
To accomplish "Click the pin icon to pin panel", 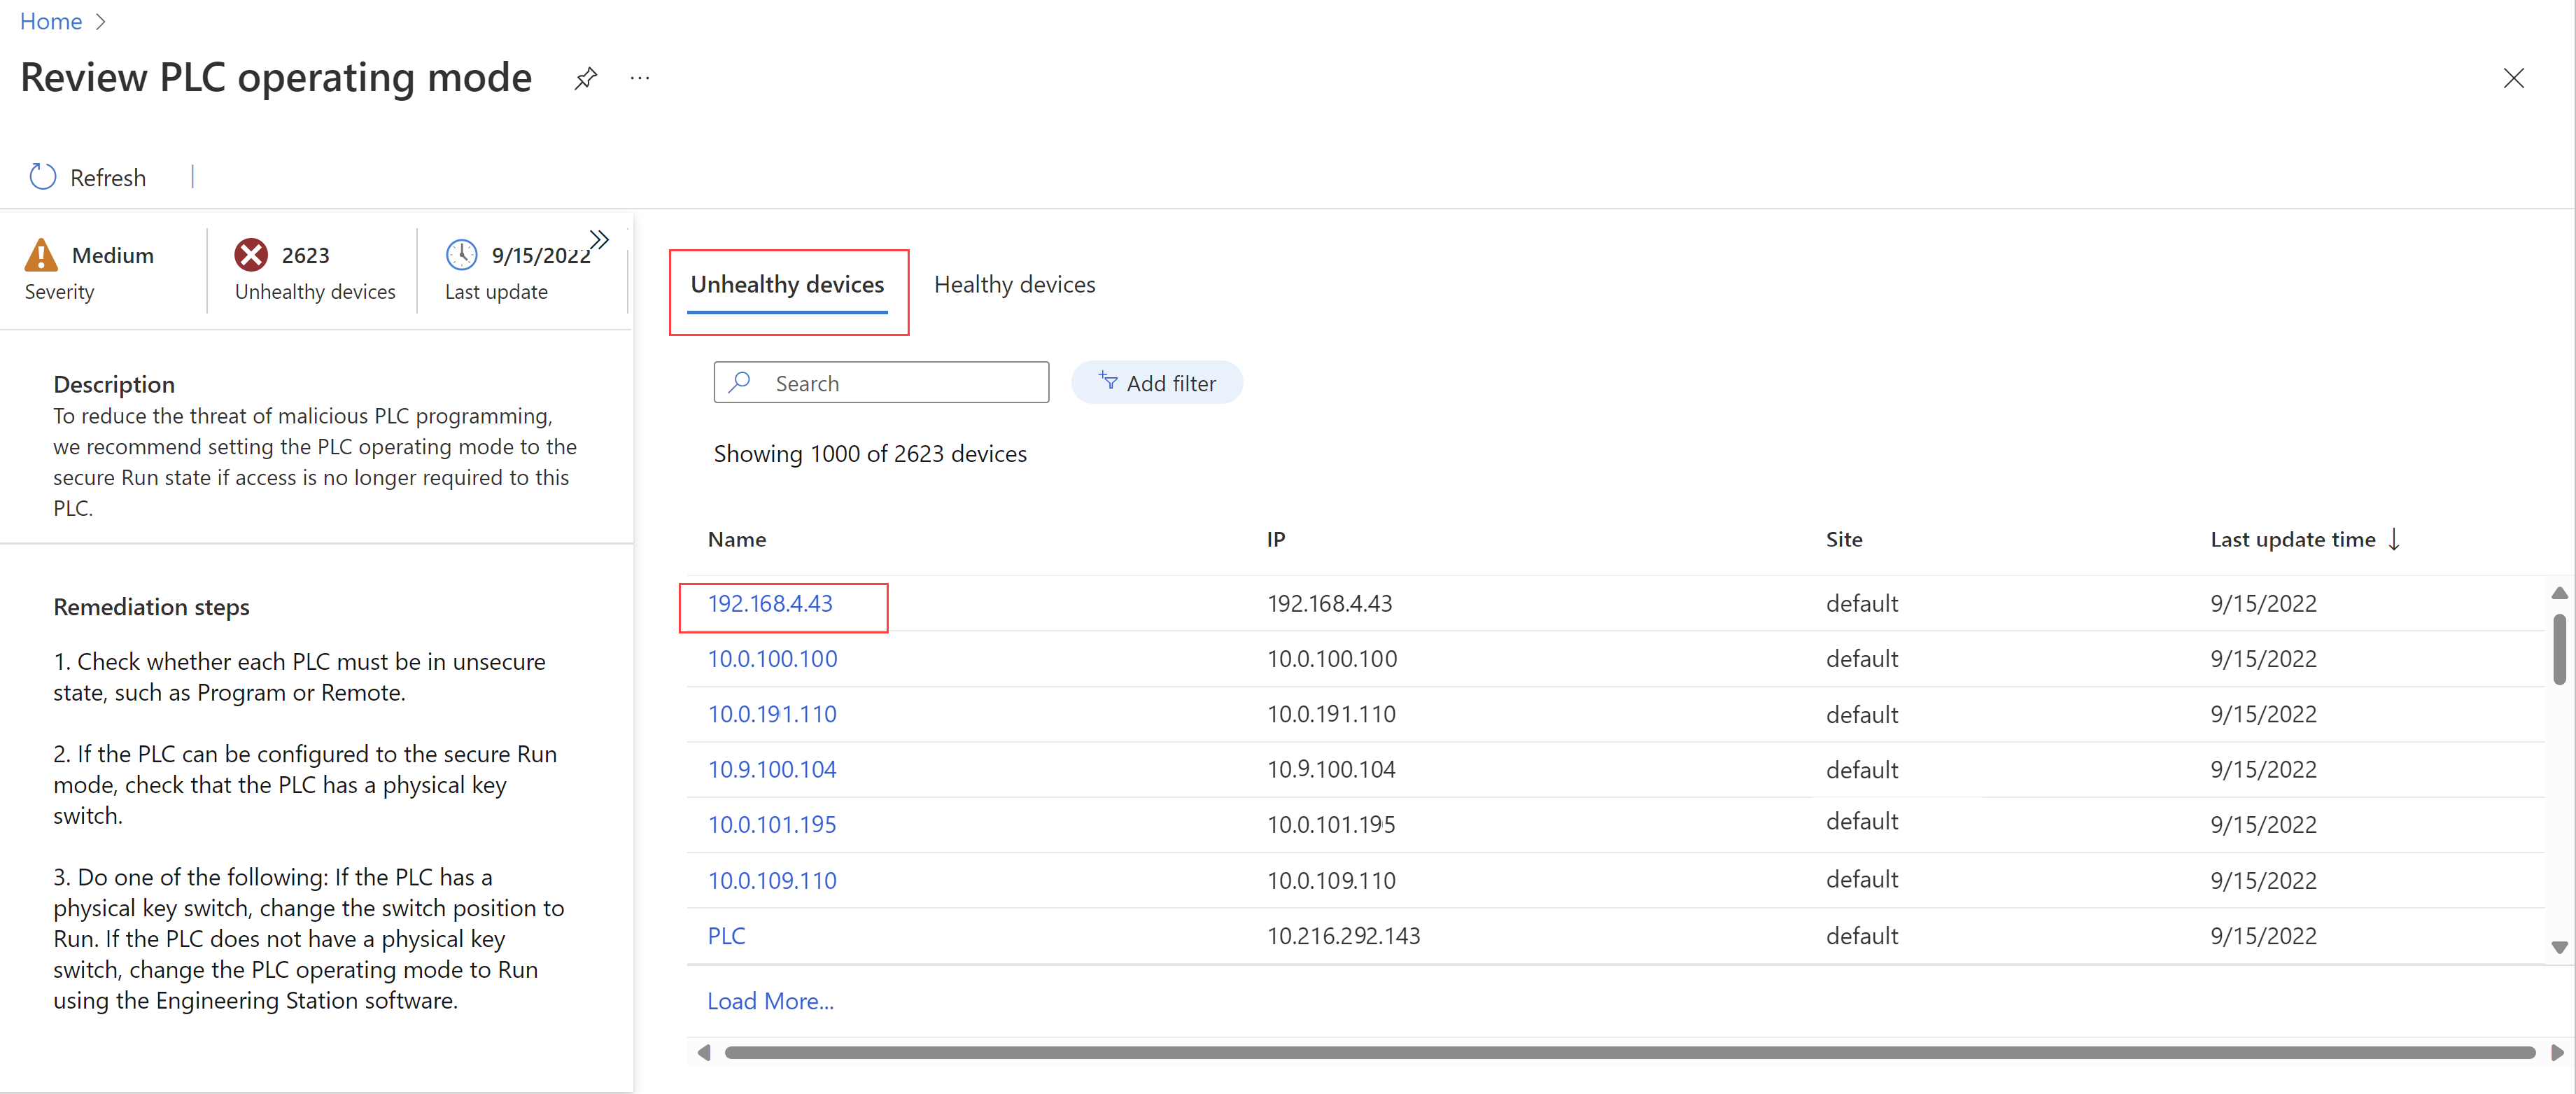I will point(585,77).
